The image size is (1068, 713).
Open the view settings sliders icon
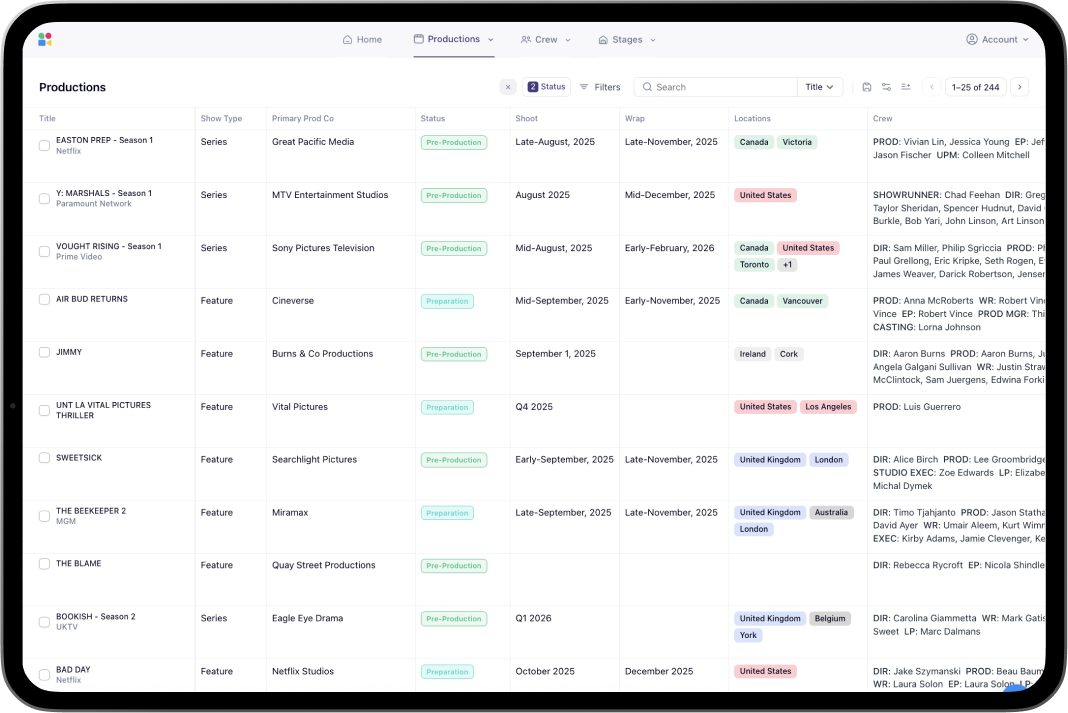point(886,87)
